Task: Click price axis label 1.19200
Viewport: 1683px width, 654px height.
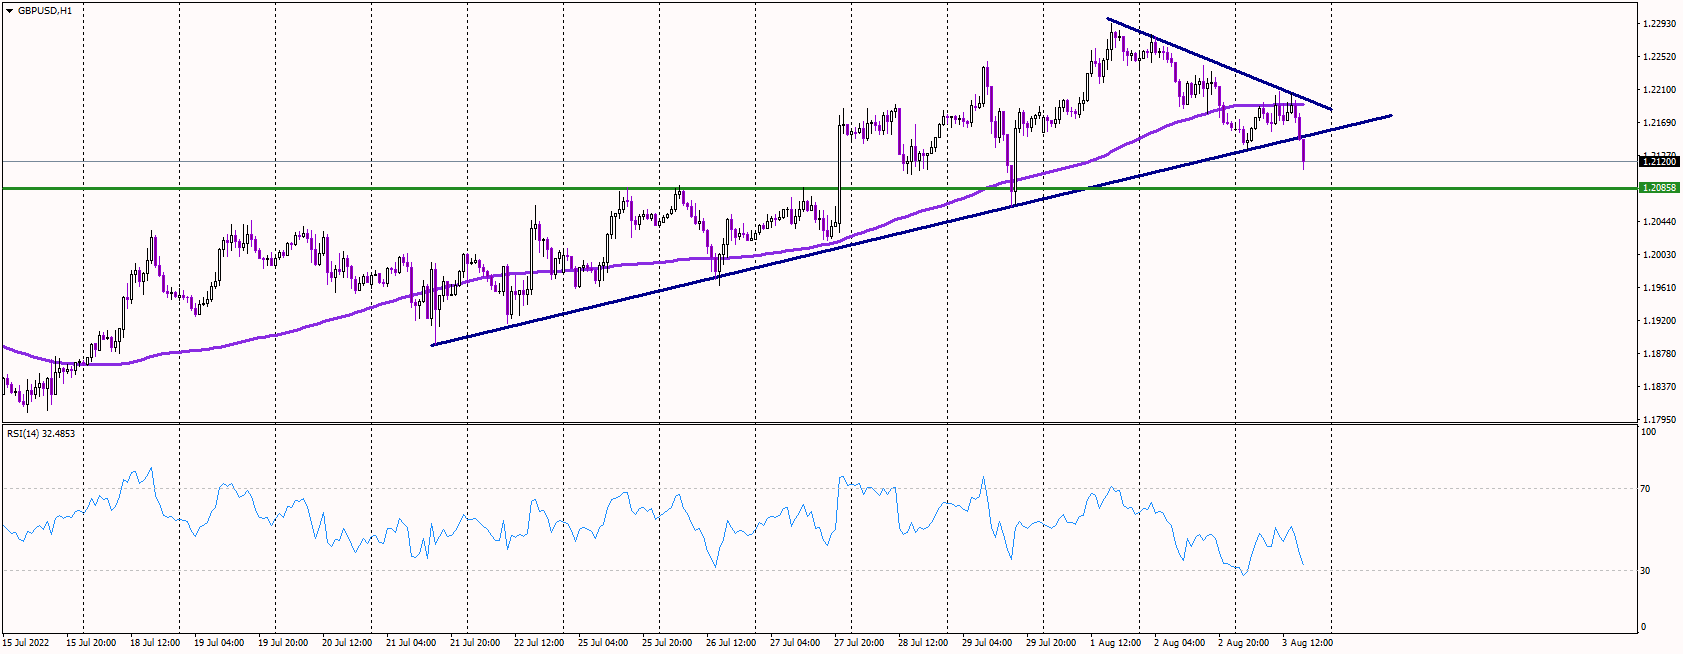Action: pyautogui.click(x=1658, y=321)
